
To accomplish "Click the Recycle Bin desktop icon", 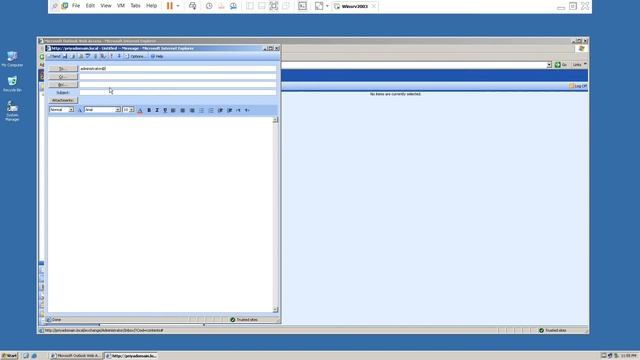I will pos(12,84).
